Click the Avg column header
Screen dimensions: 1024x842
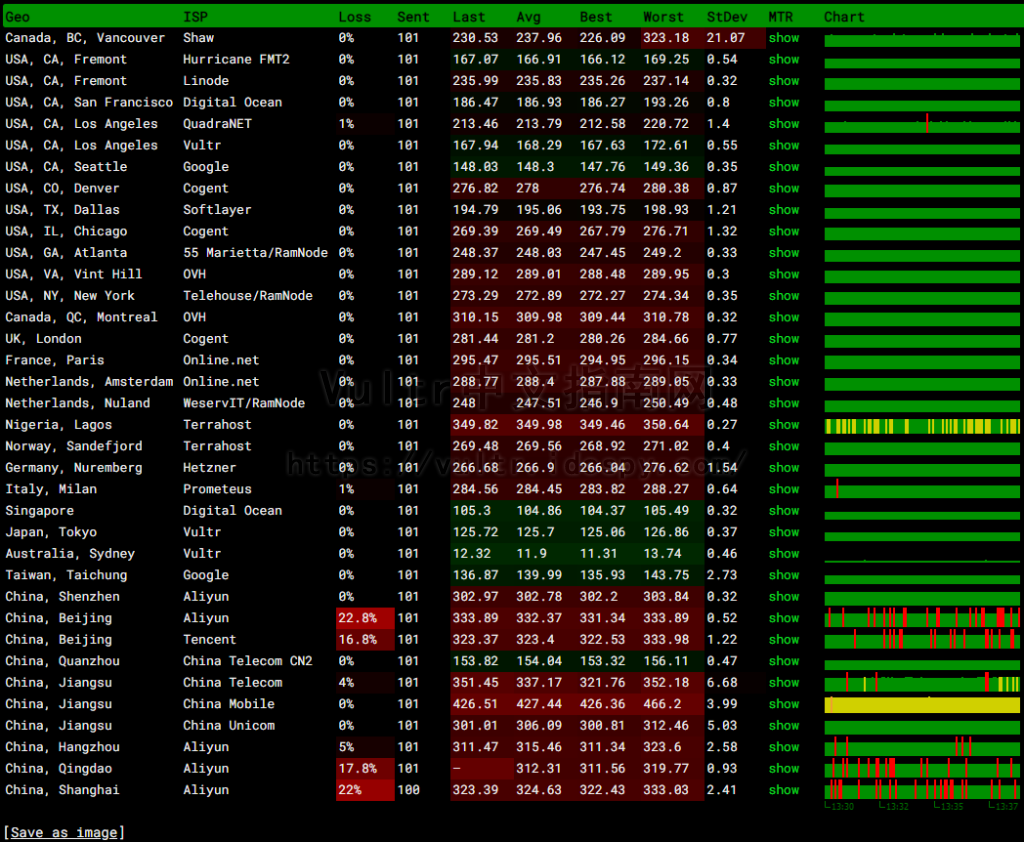click(528, 17)
